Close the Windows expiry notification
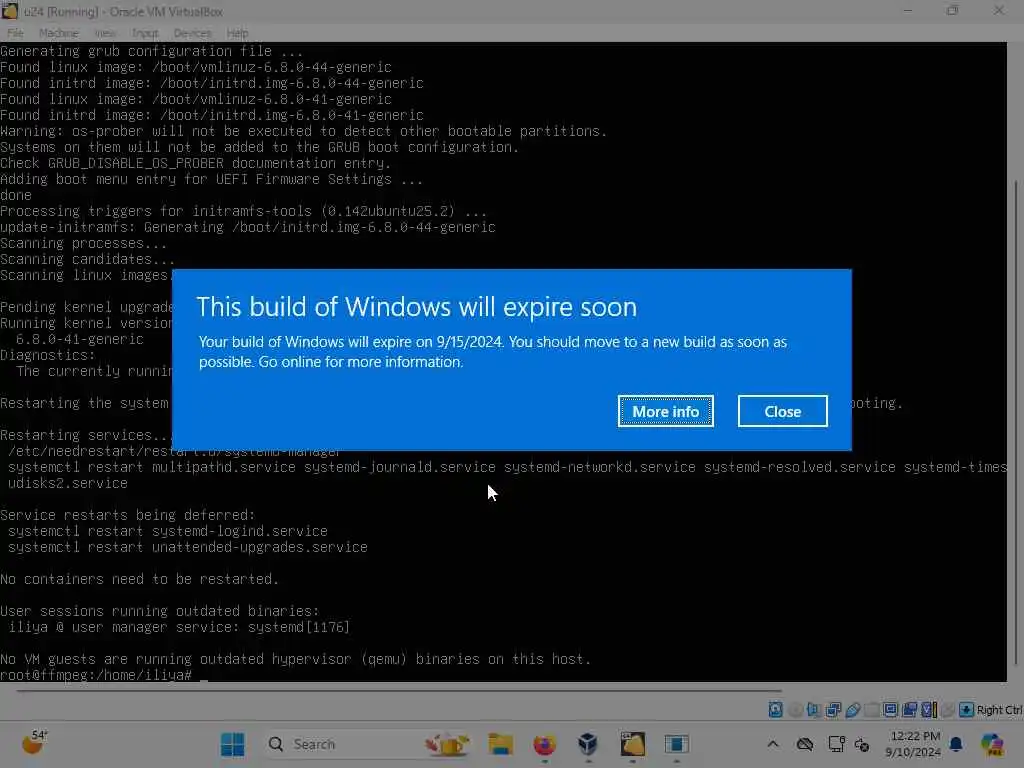The height and width of the screenshot is (768, 1024). (x=782, y=411)
